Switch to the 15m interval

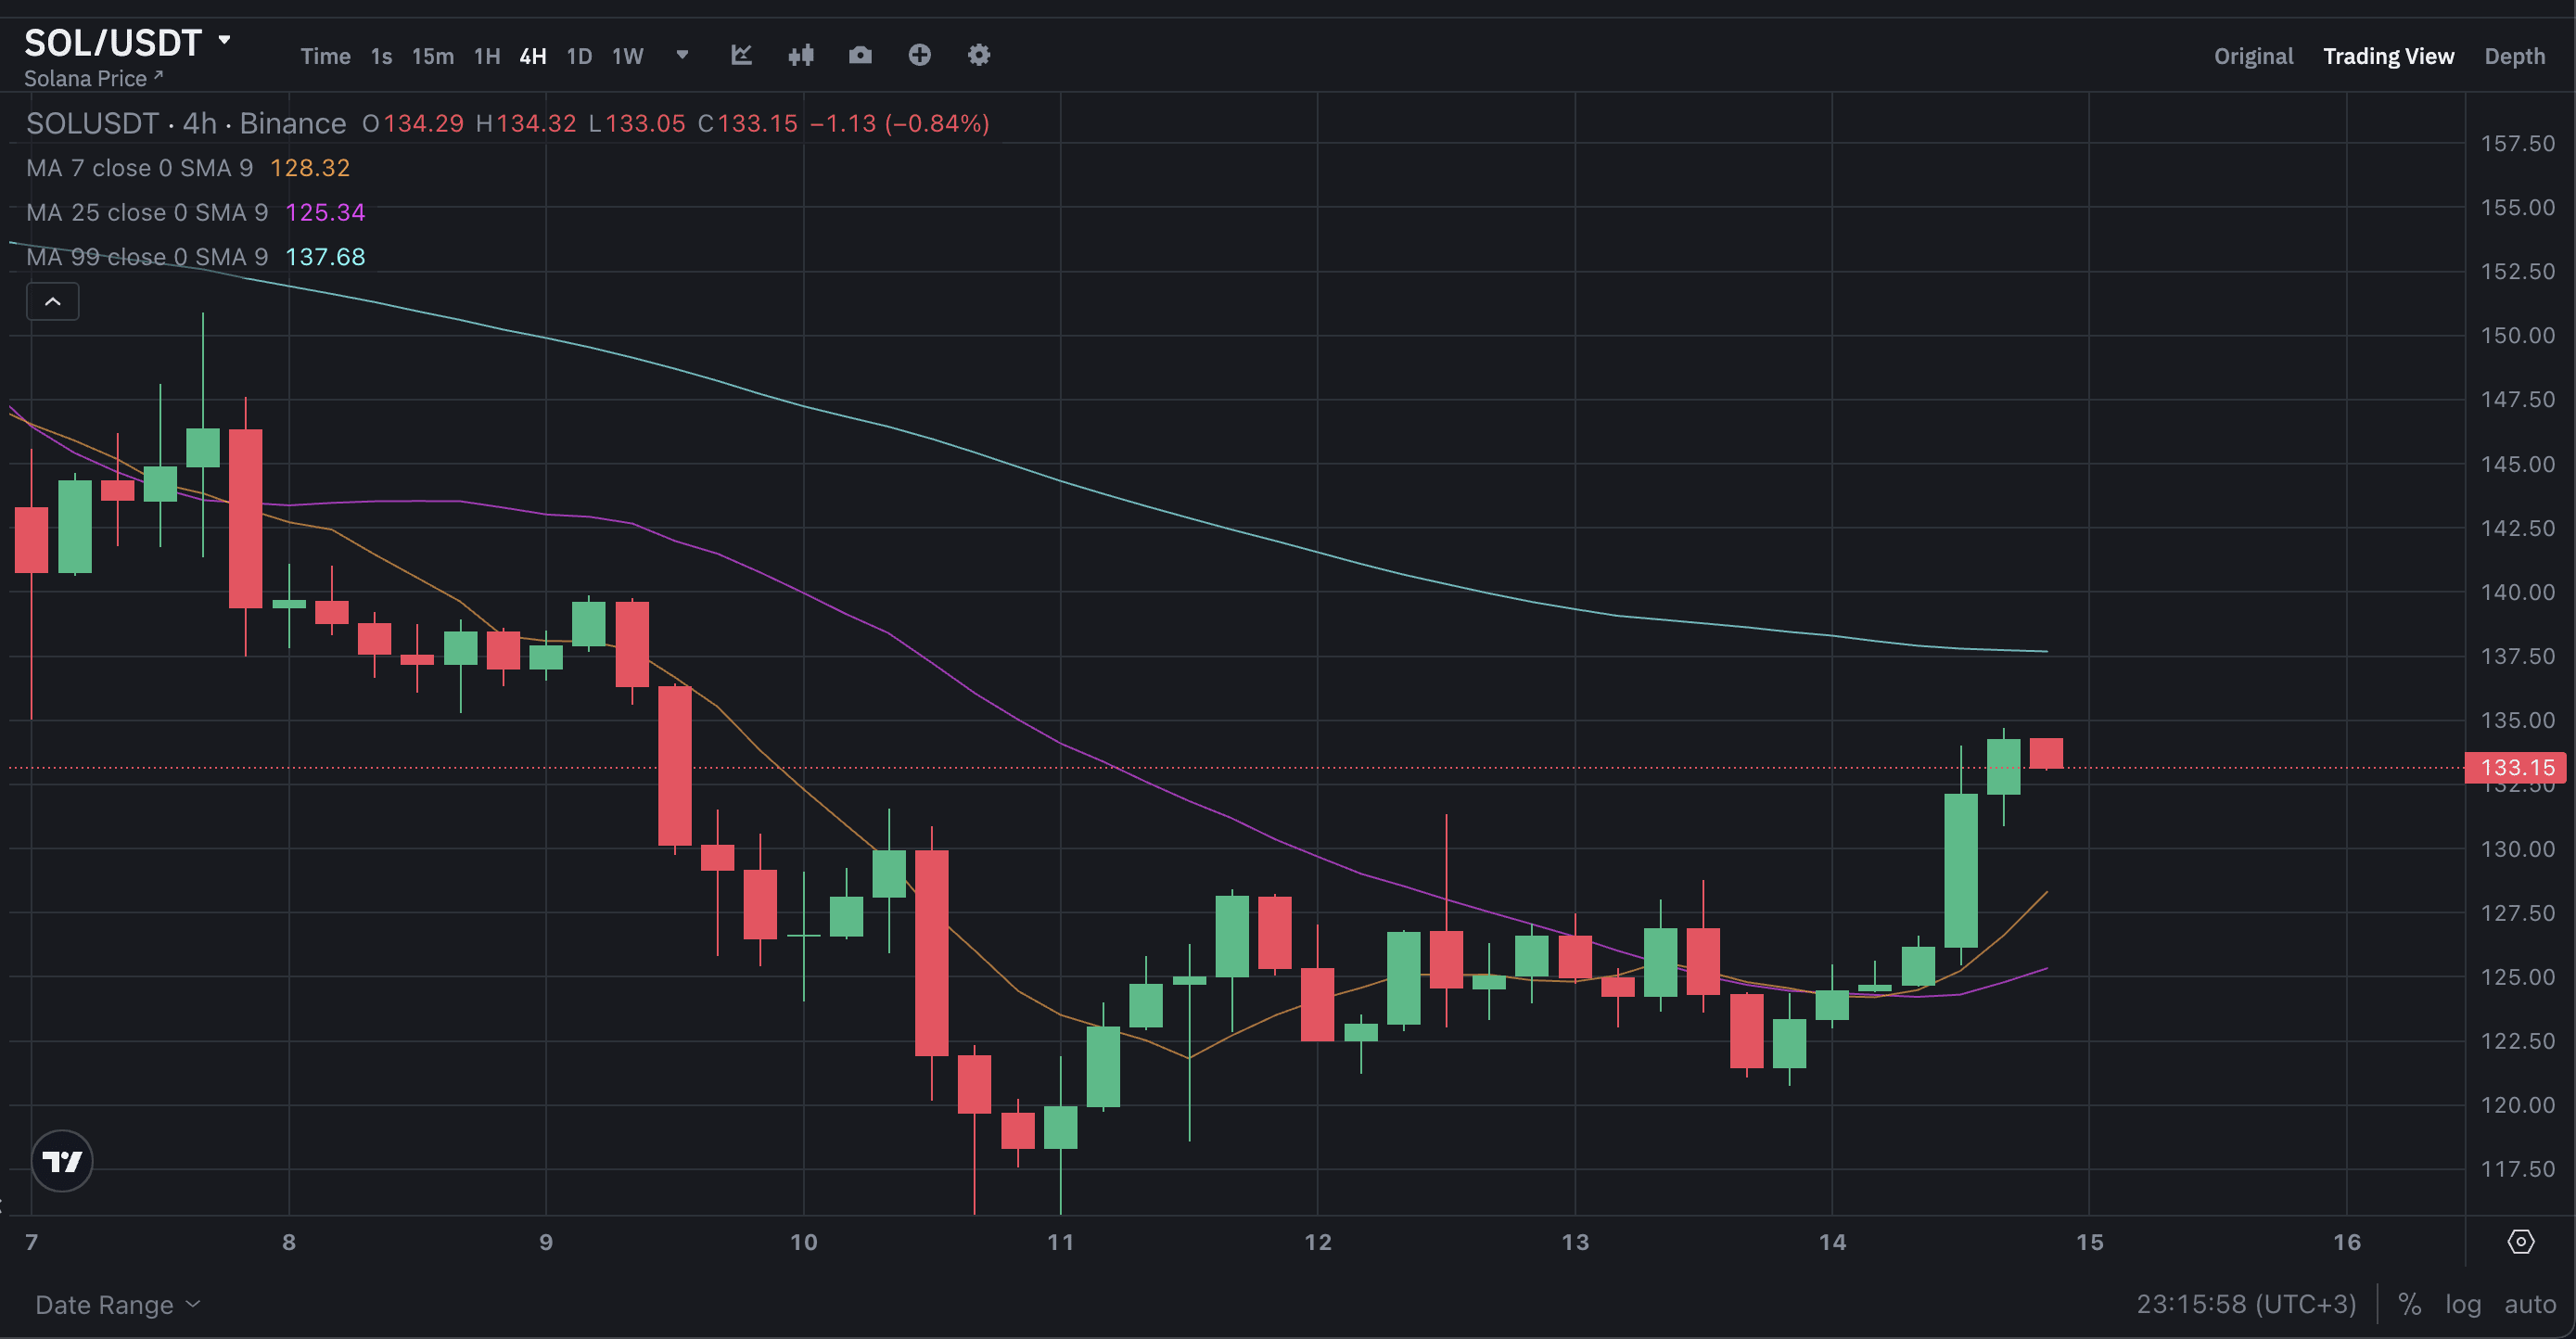[432, 56]
